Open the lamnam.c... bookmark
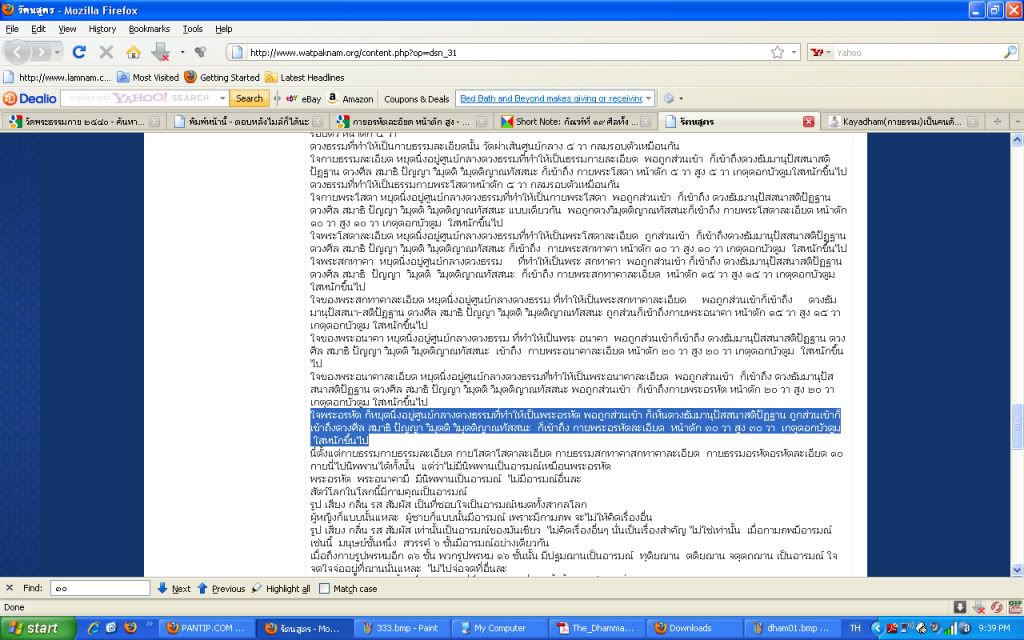 click(x=57, y=77)
